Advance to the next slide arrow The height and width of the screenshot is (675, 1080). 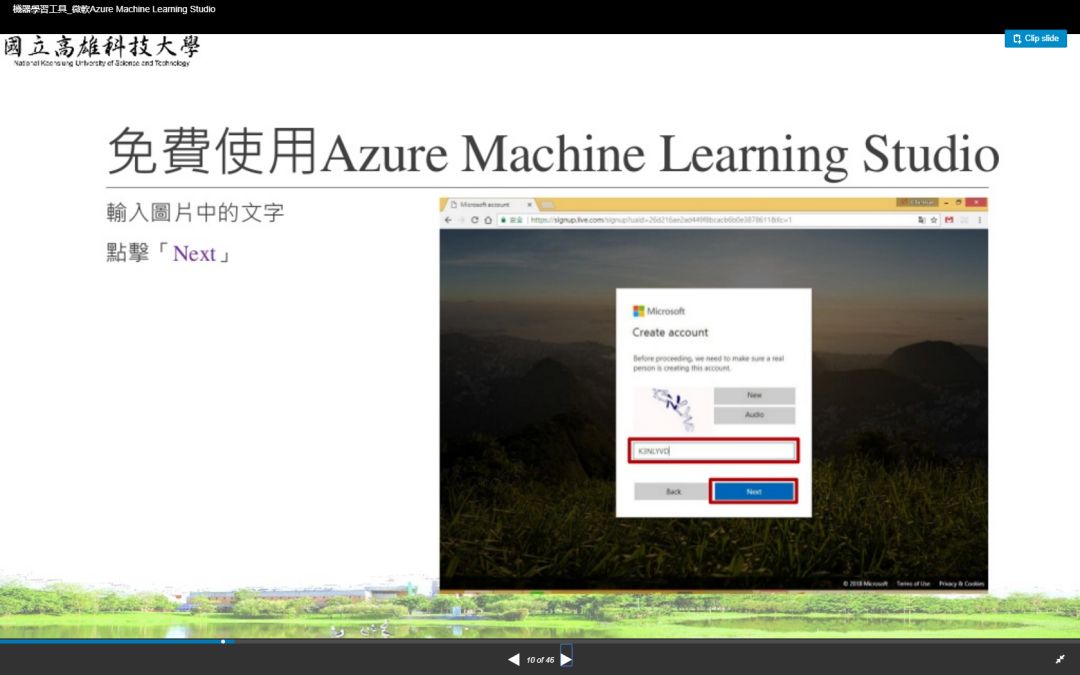(566, 659)
